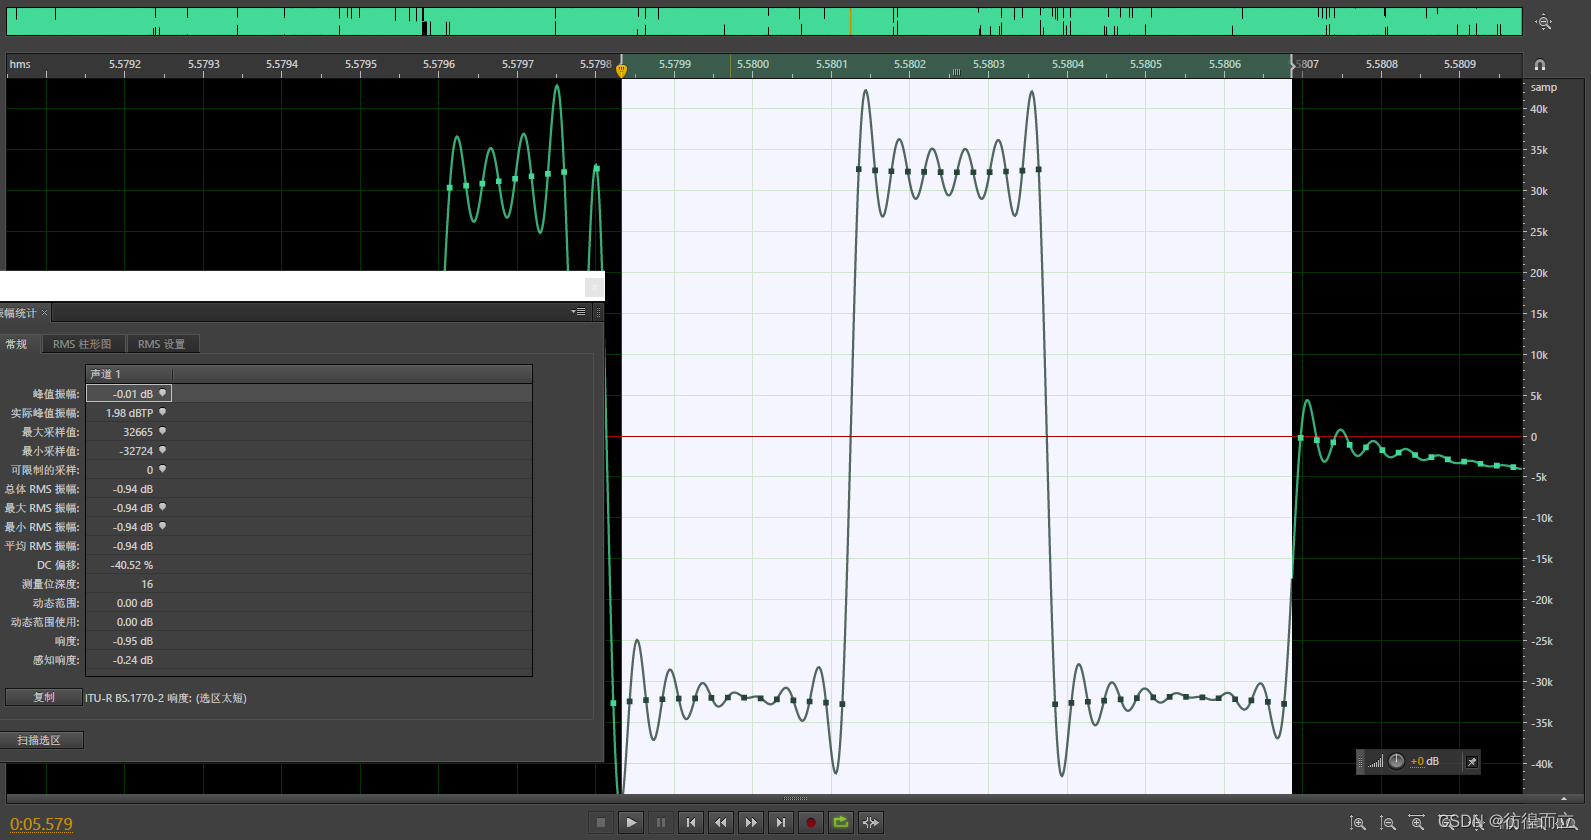Screen dimensions: 1591x840
Task: Click zoom in amplitude icon
Action: (1358, 823)
